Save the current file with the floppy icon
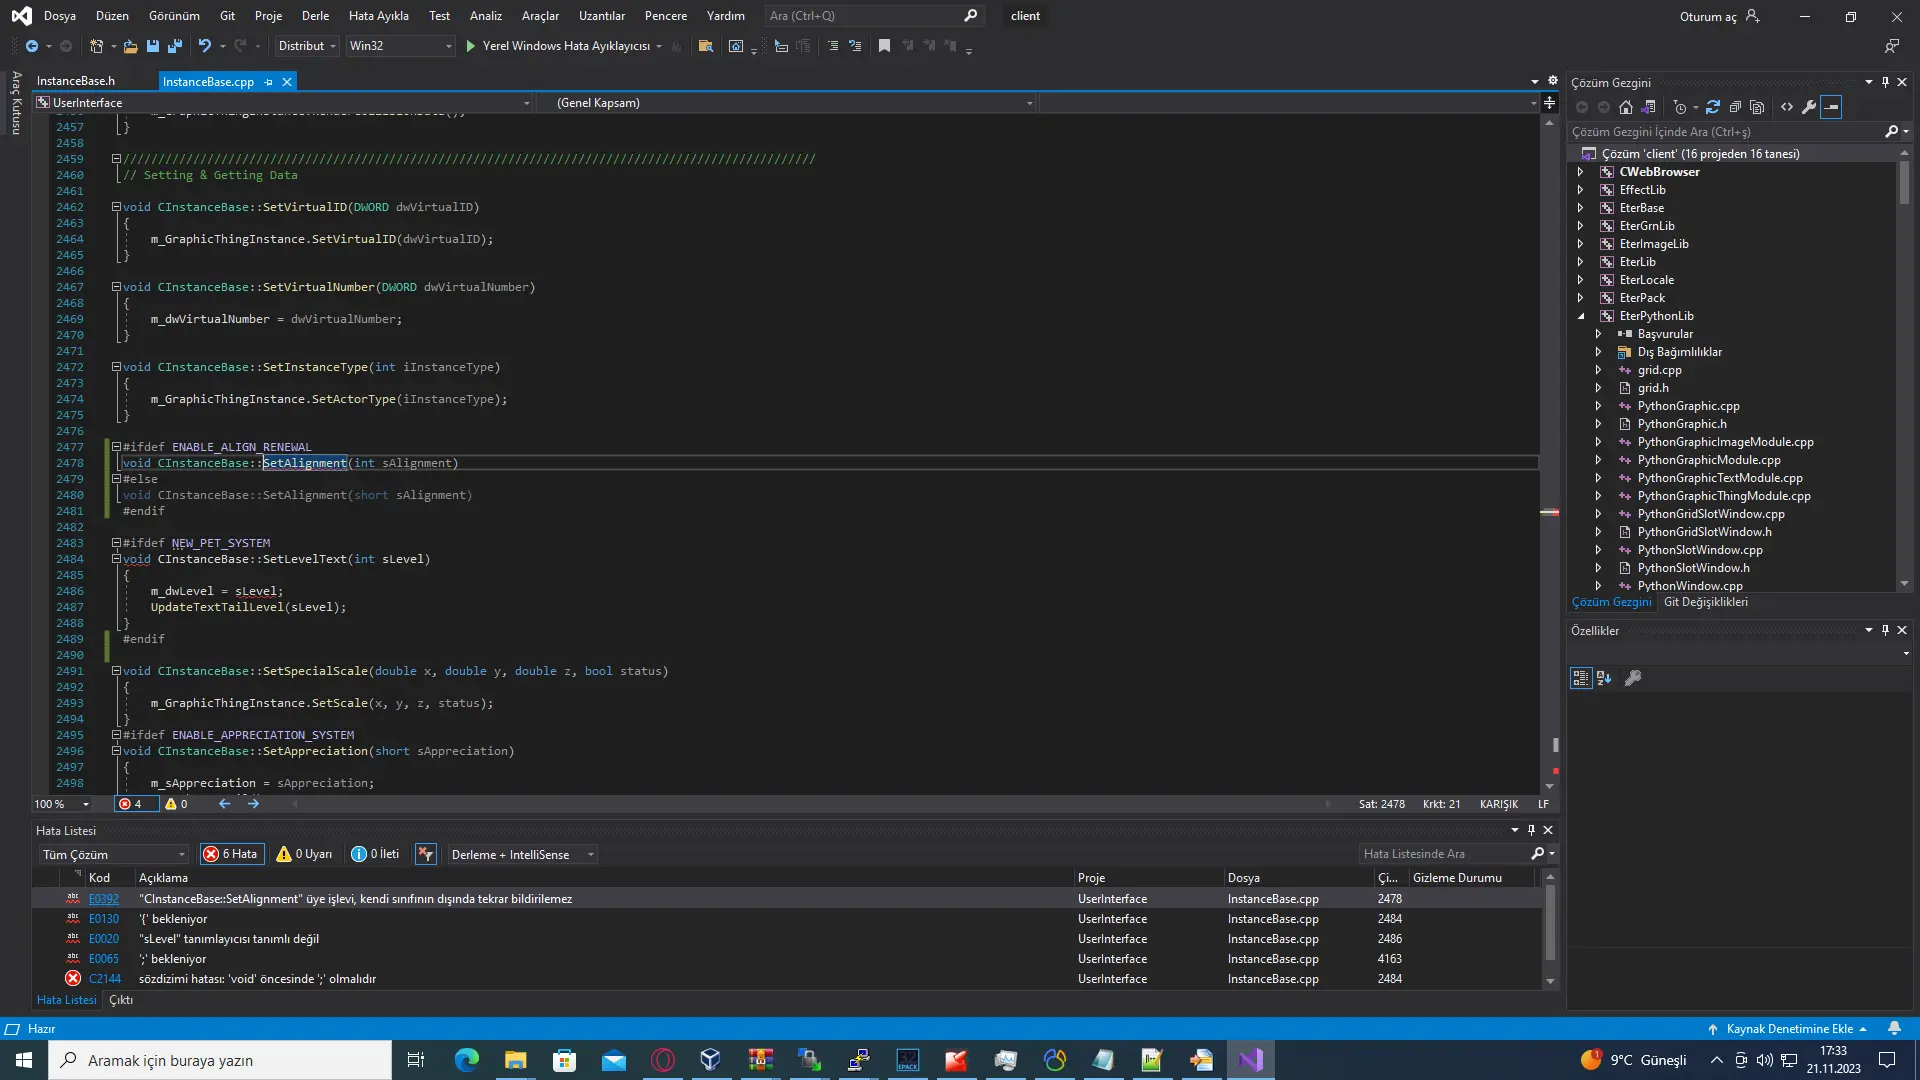 point(153,46)
